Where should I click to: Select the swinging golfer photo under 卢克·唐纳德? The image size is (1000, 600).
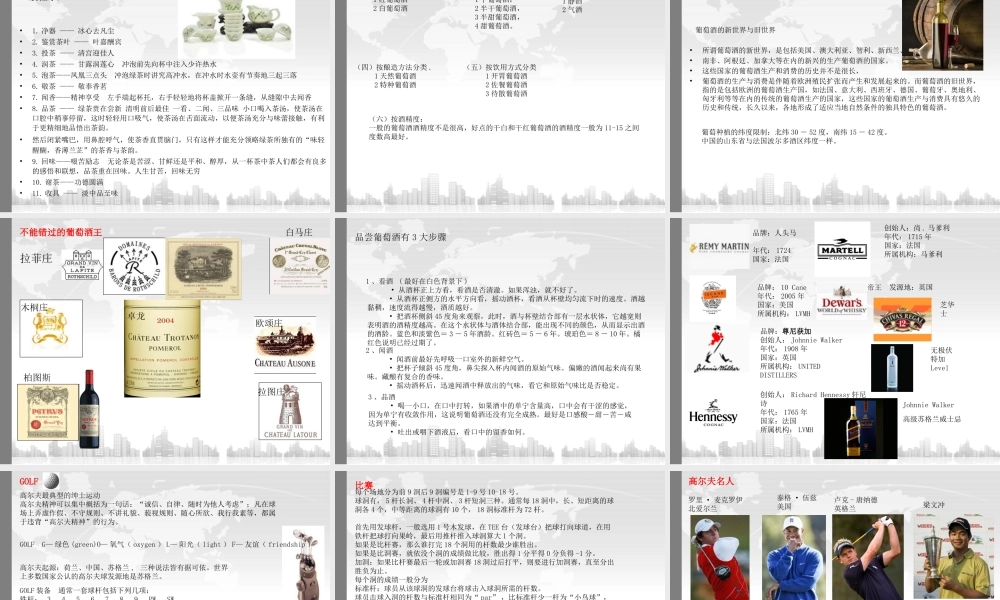[x=868, y=557]
